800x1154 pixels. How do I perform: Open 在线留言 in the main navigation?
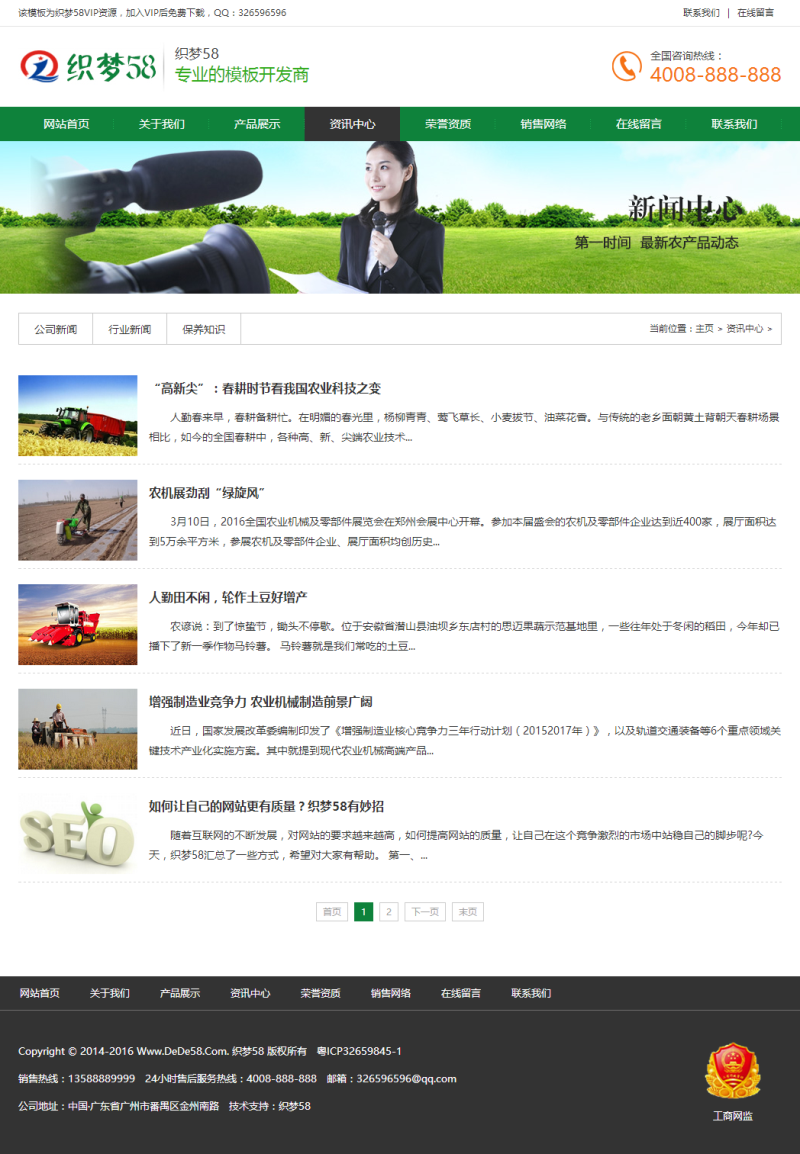tap(638, 124)
